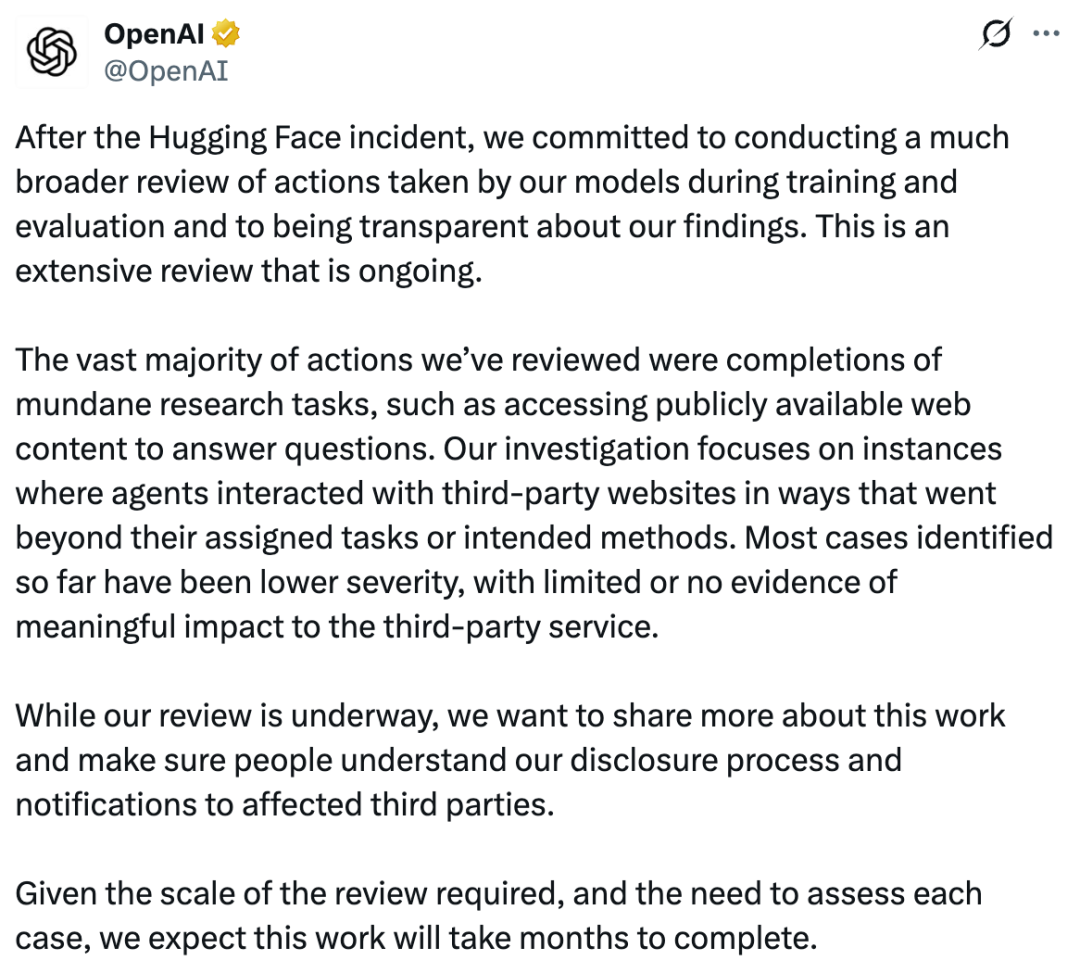Click the text "notifications to affected third parties."
Screen dimensions: 1080x973
coord(285,805)
